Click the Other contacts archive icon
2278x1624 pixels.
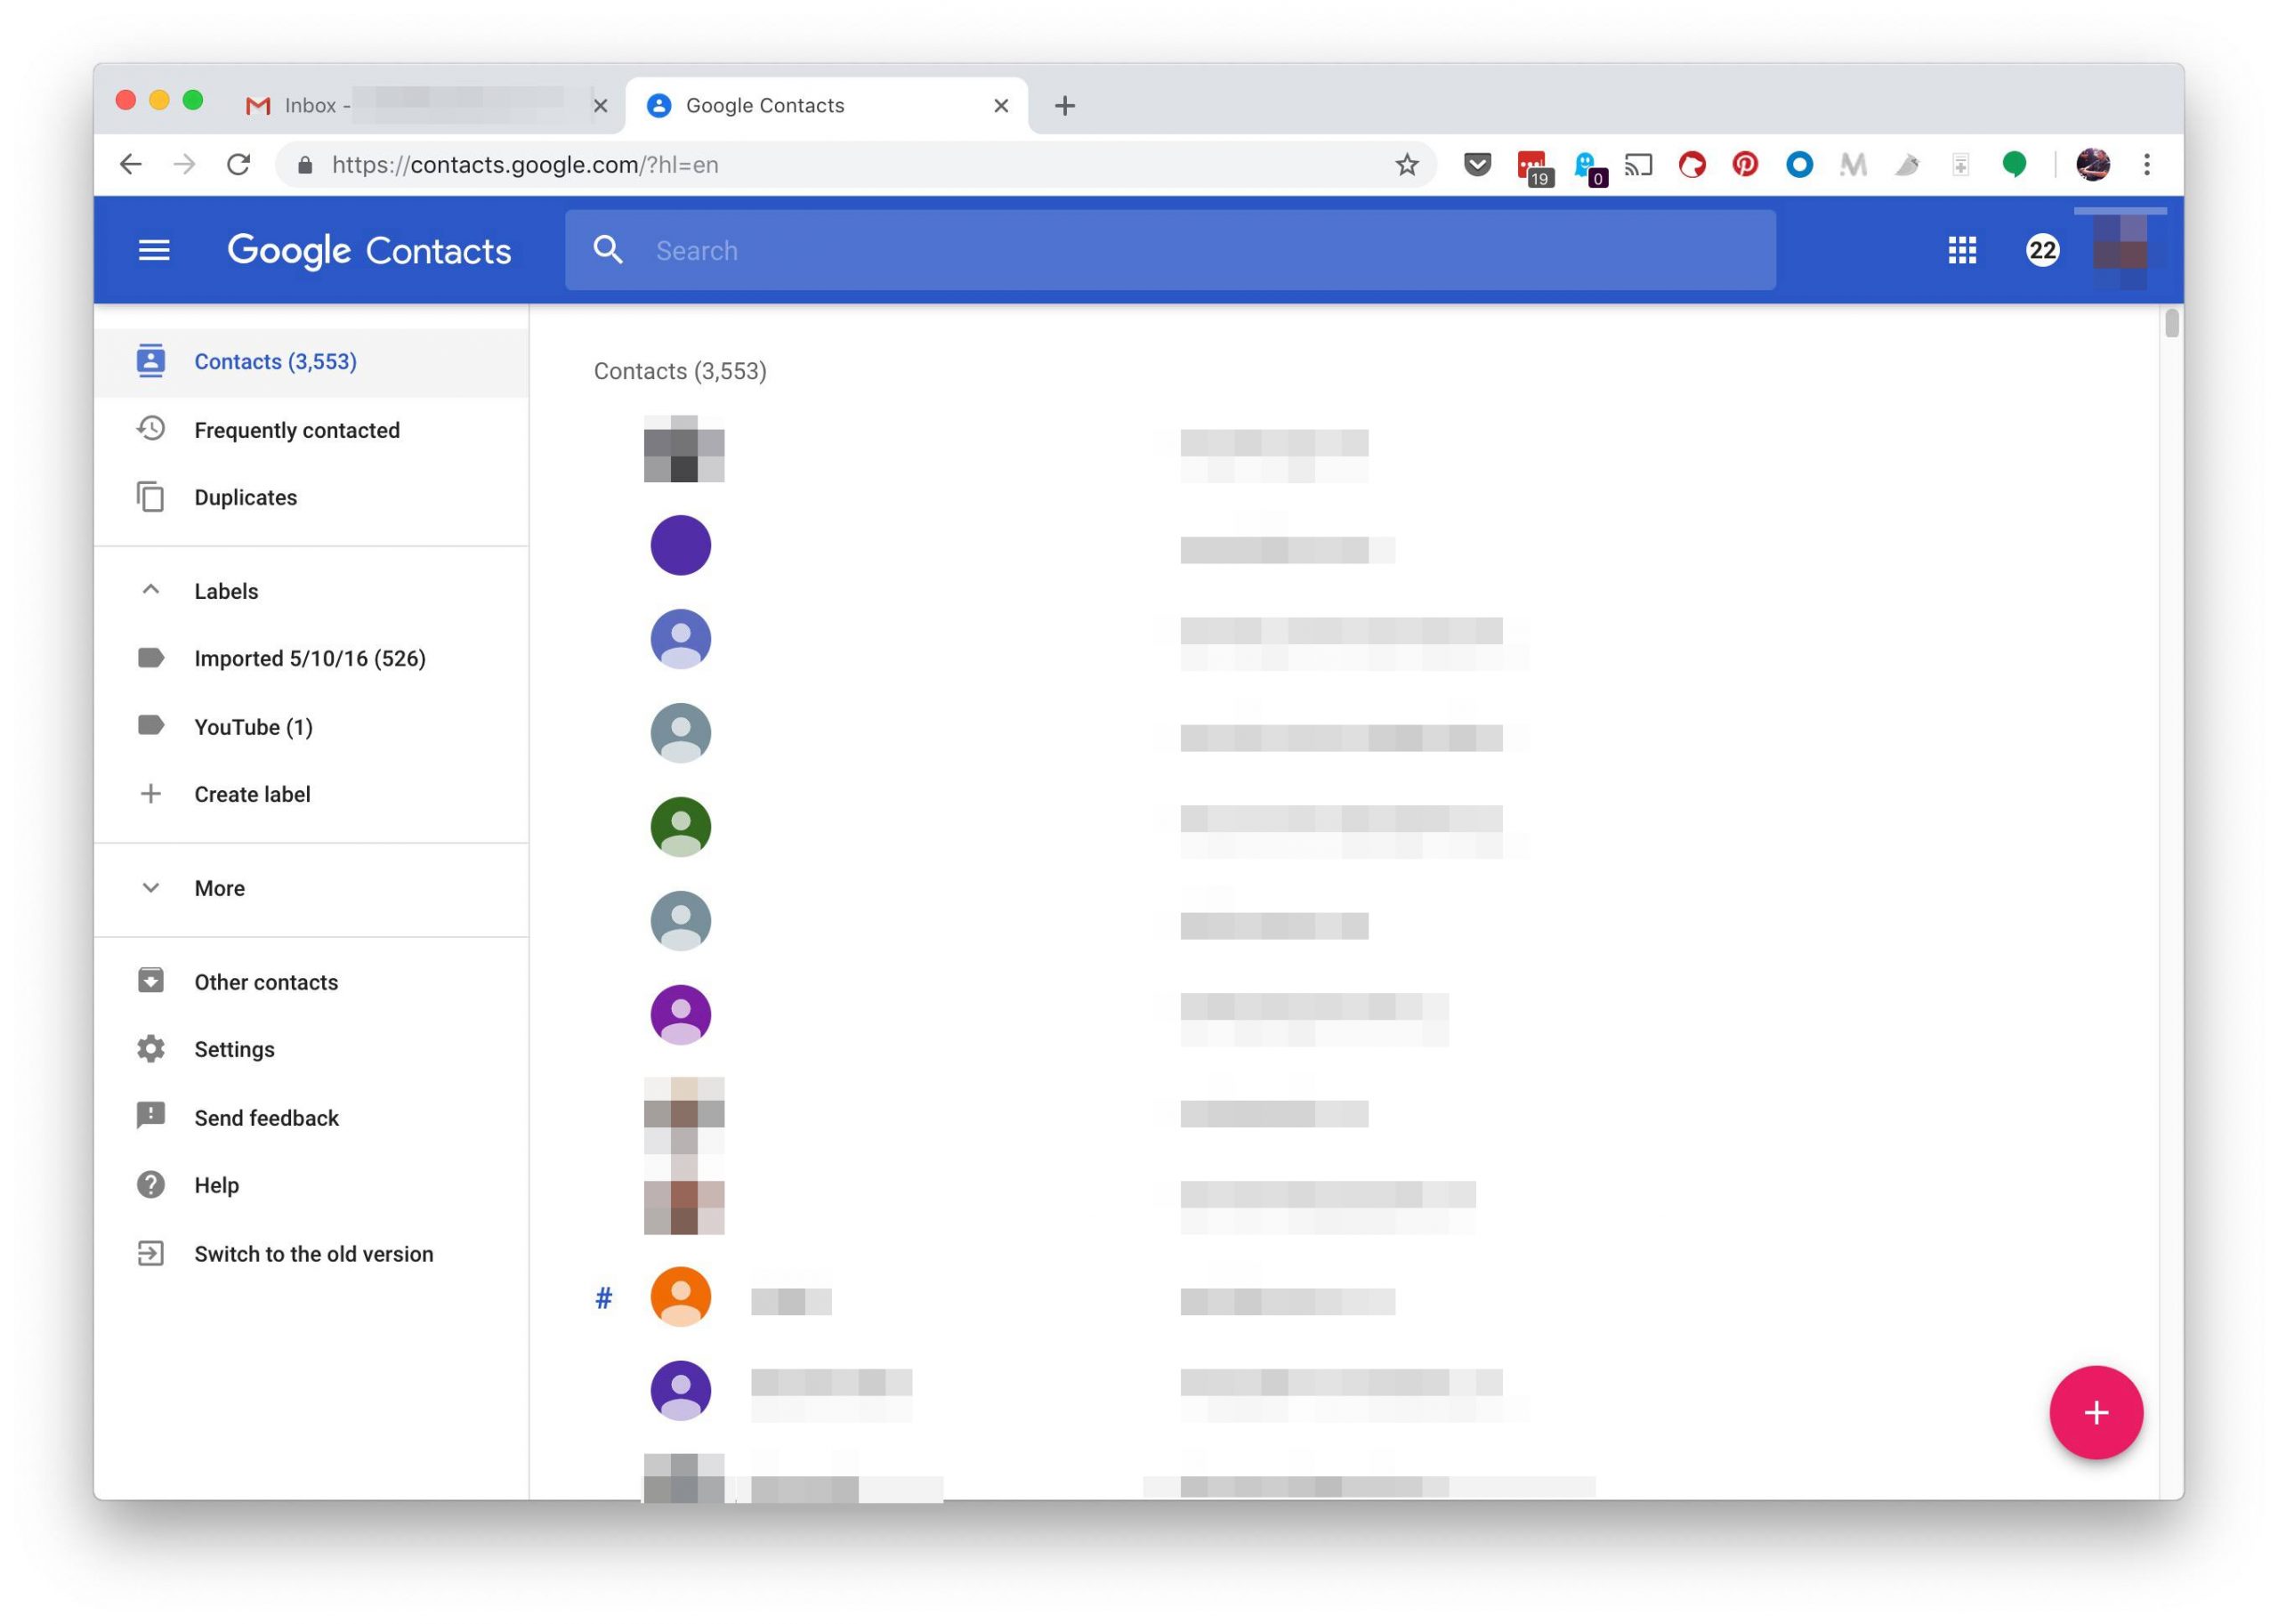(151, 982)
